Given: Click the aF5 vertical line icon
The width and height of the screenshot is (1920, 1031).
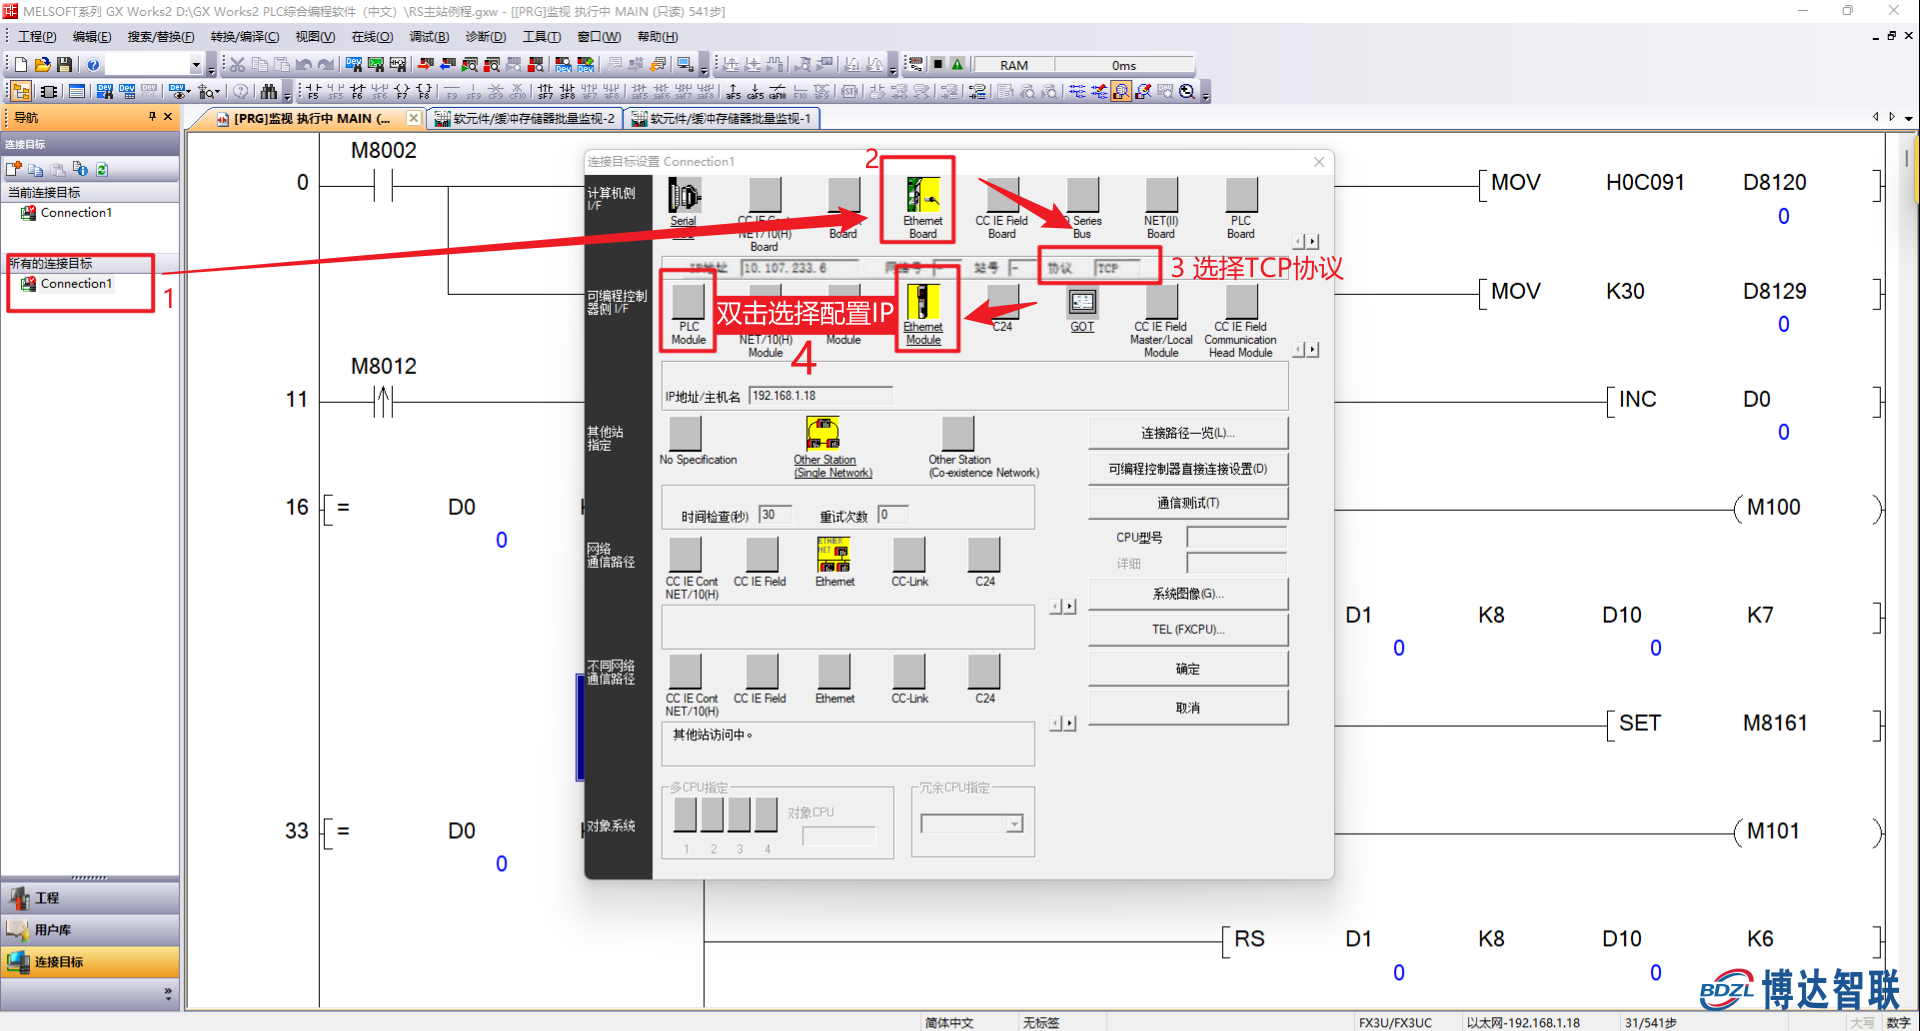Looking at the screenshot, I should click(x=734, y=91).
